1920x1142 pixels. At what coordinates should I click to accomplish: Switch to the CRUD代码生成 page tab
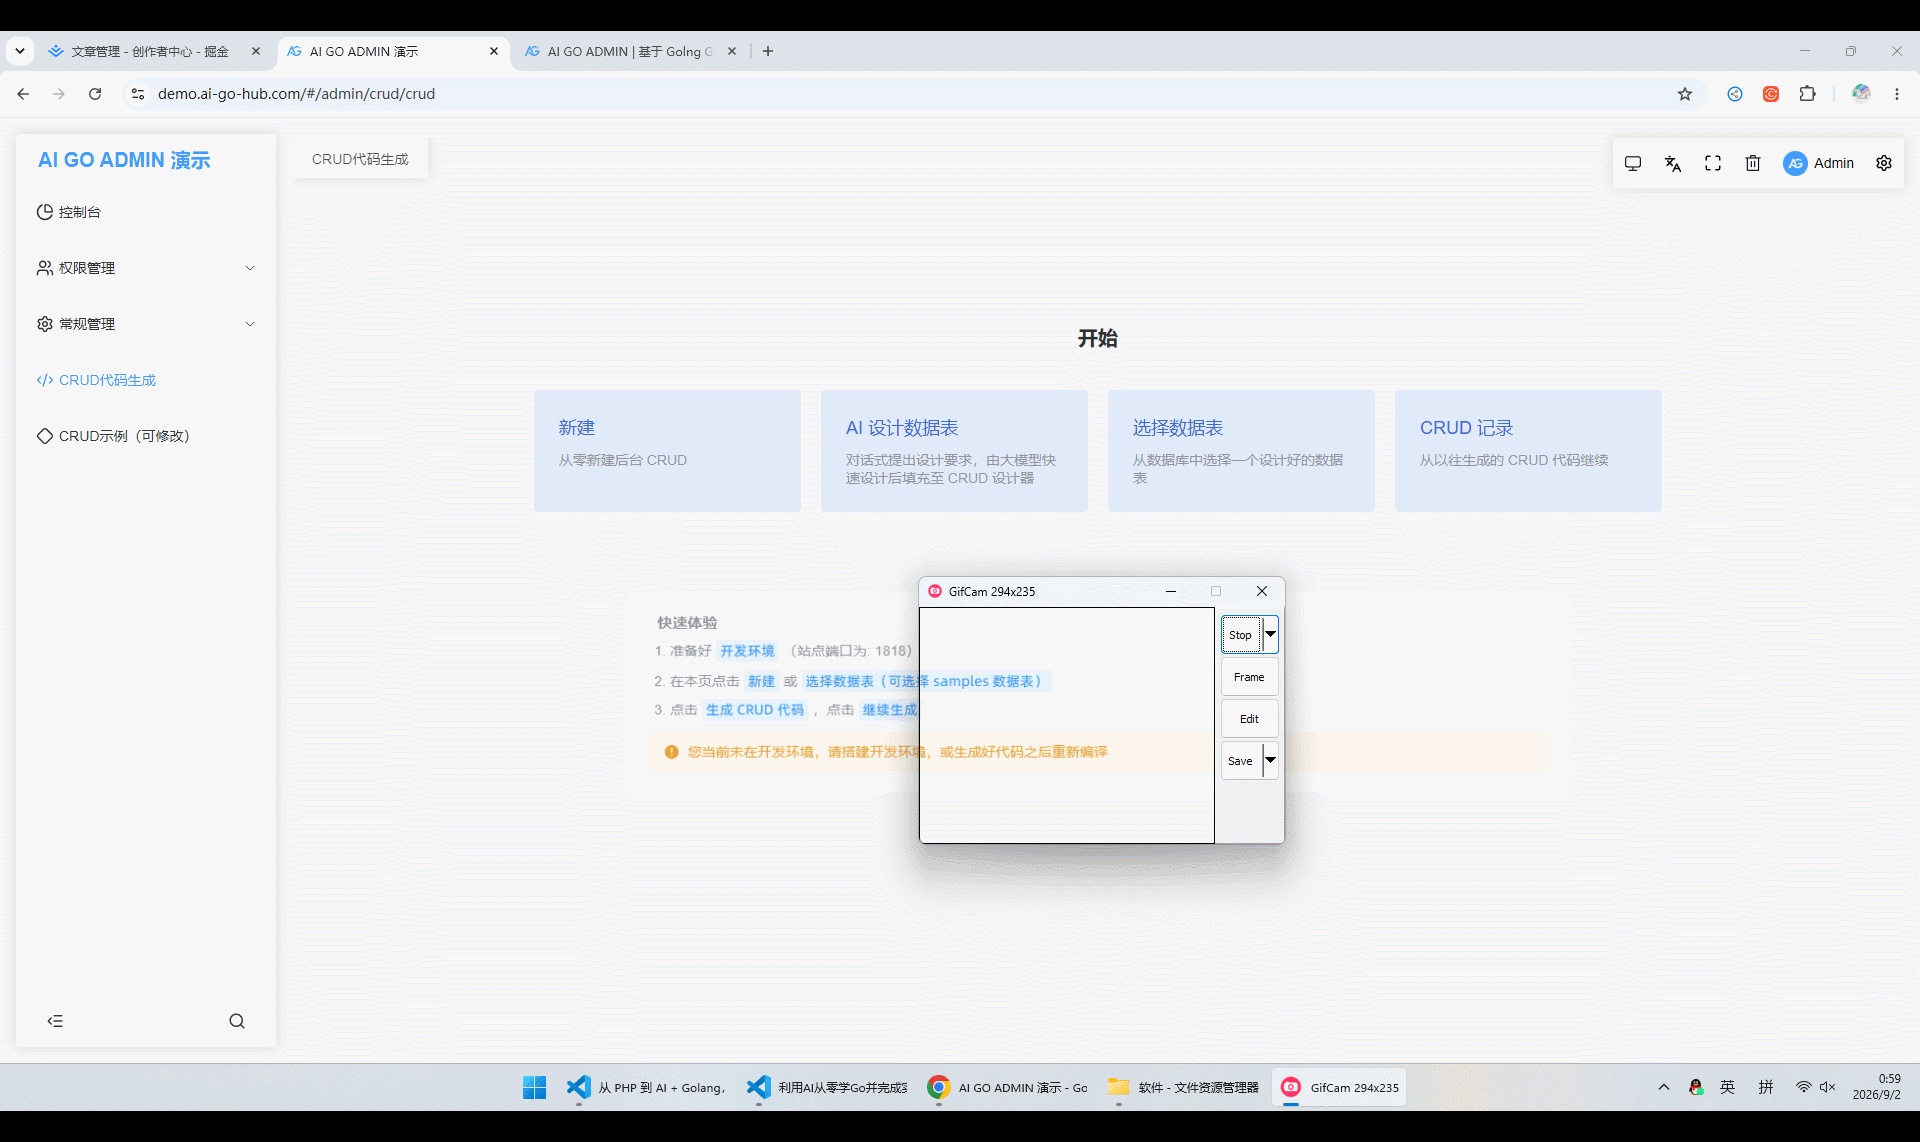tap(360, 159)
